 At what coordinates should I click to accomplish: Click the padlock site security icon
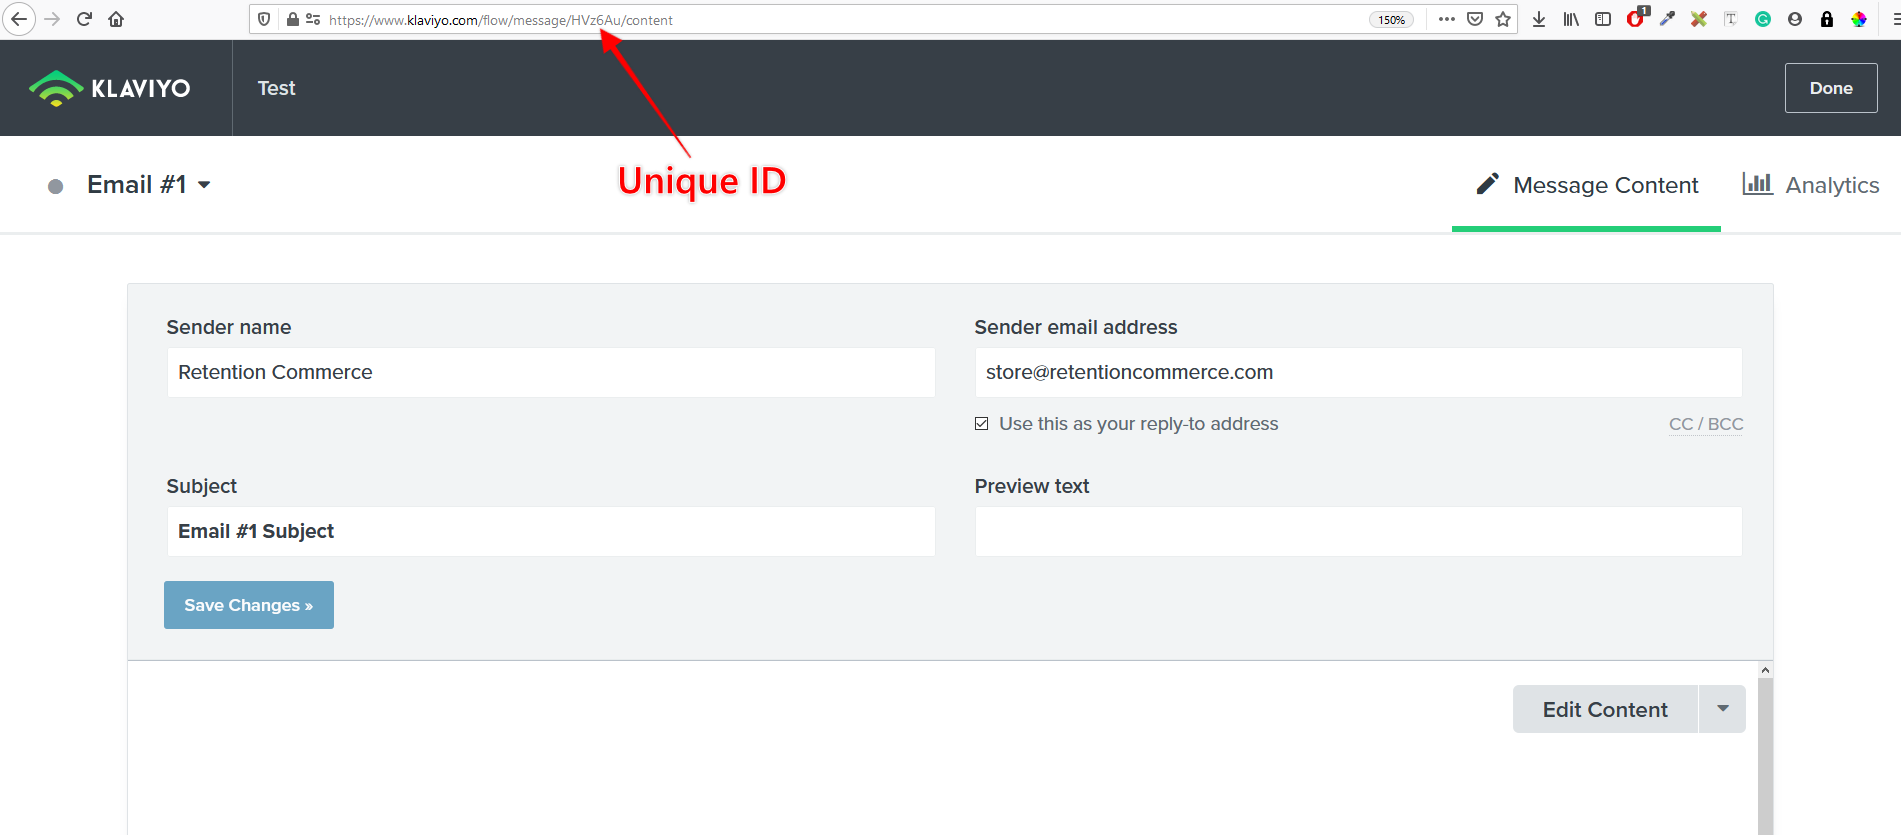coord(292,19)
